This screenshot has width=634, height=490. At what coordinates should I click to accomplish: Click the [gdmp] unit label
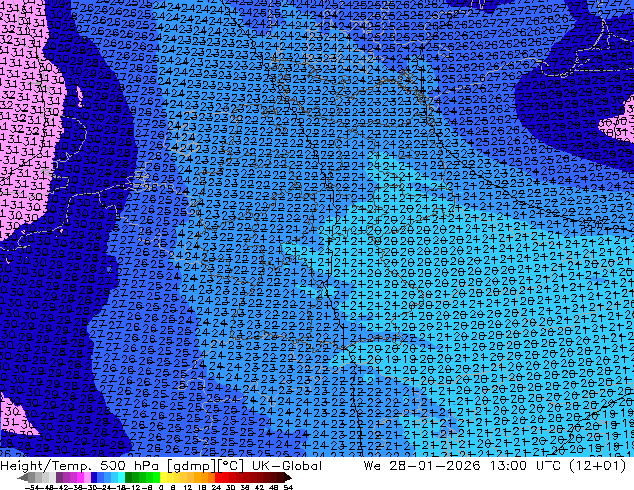click(192, 466)
